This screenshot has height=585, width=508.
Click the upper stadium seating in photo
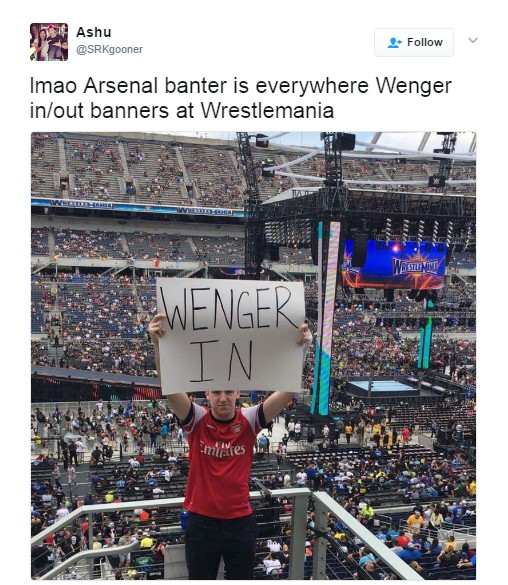(x=138, y=168)
